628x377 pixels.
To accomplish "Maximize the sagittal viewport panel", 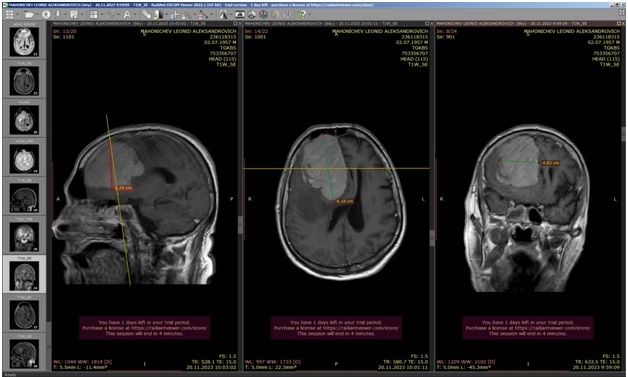I will [236, 24].
